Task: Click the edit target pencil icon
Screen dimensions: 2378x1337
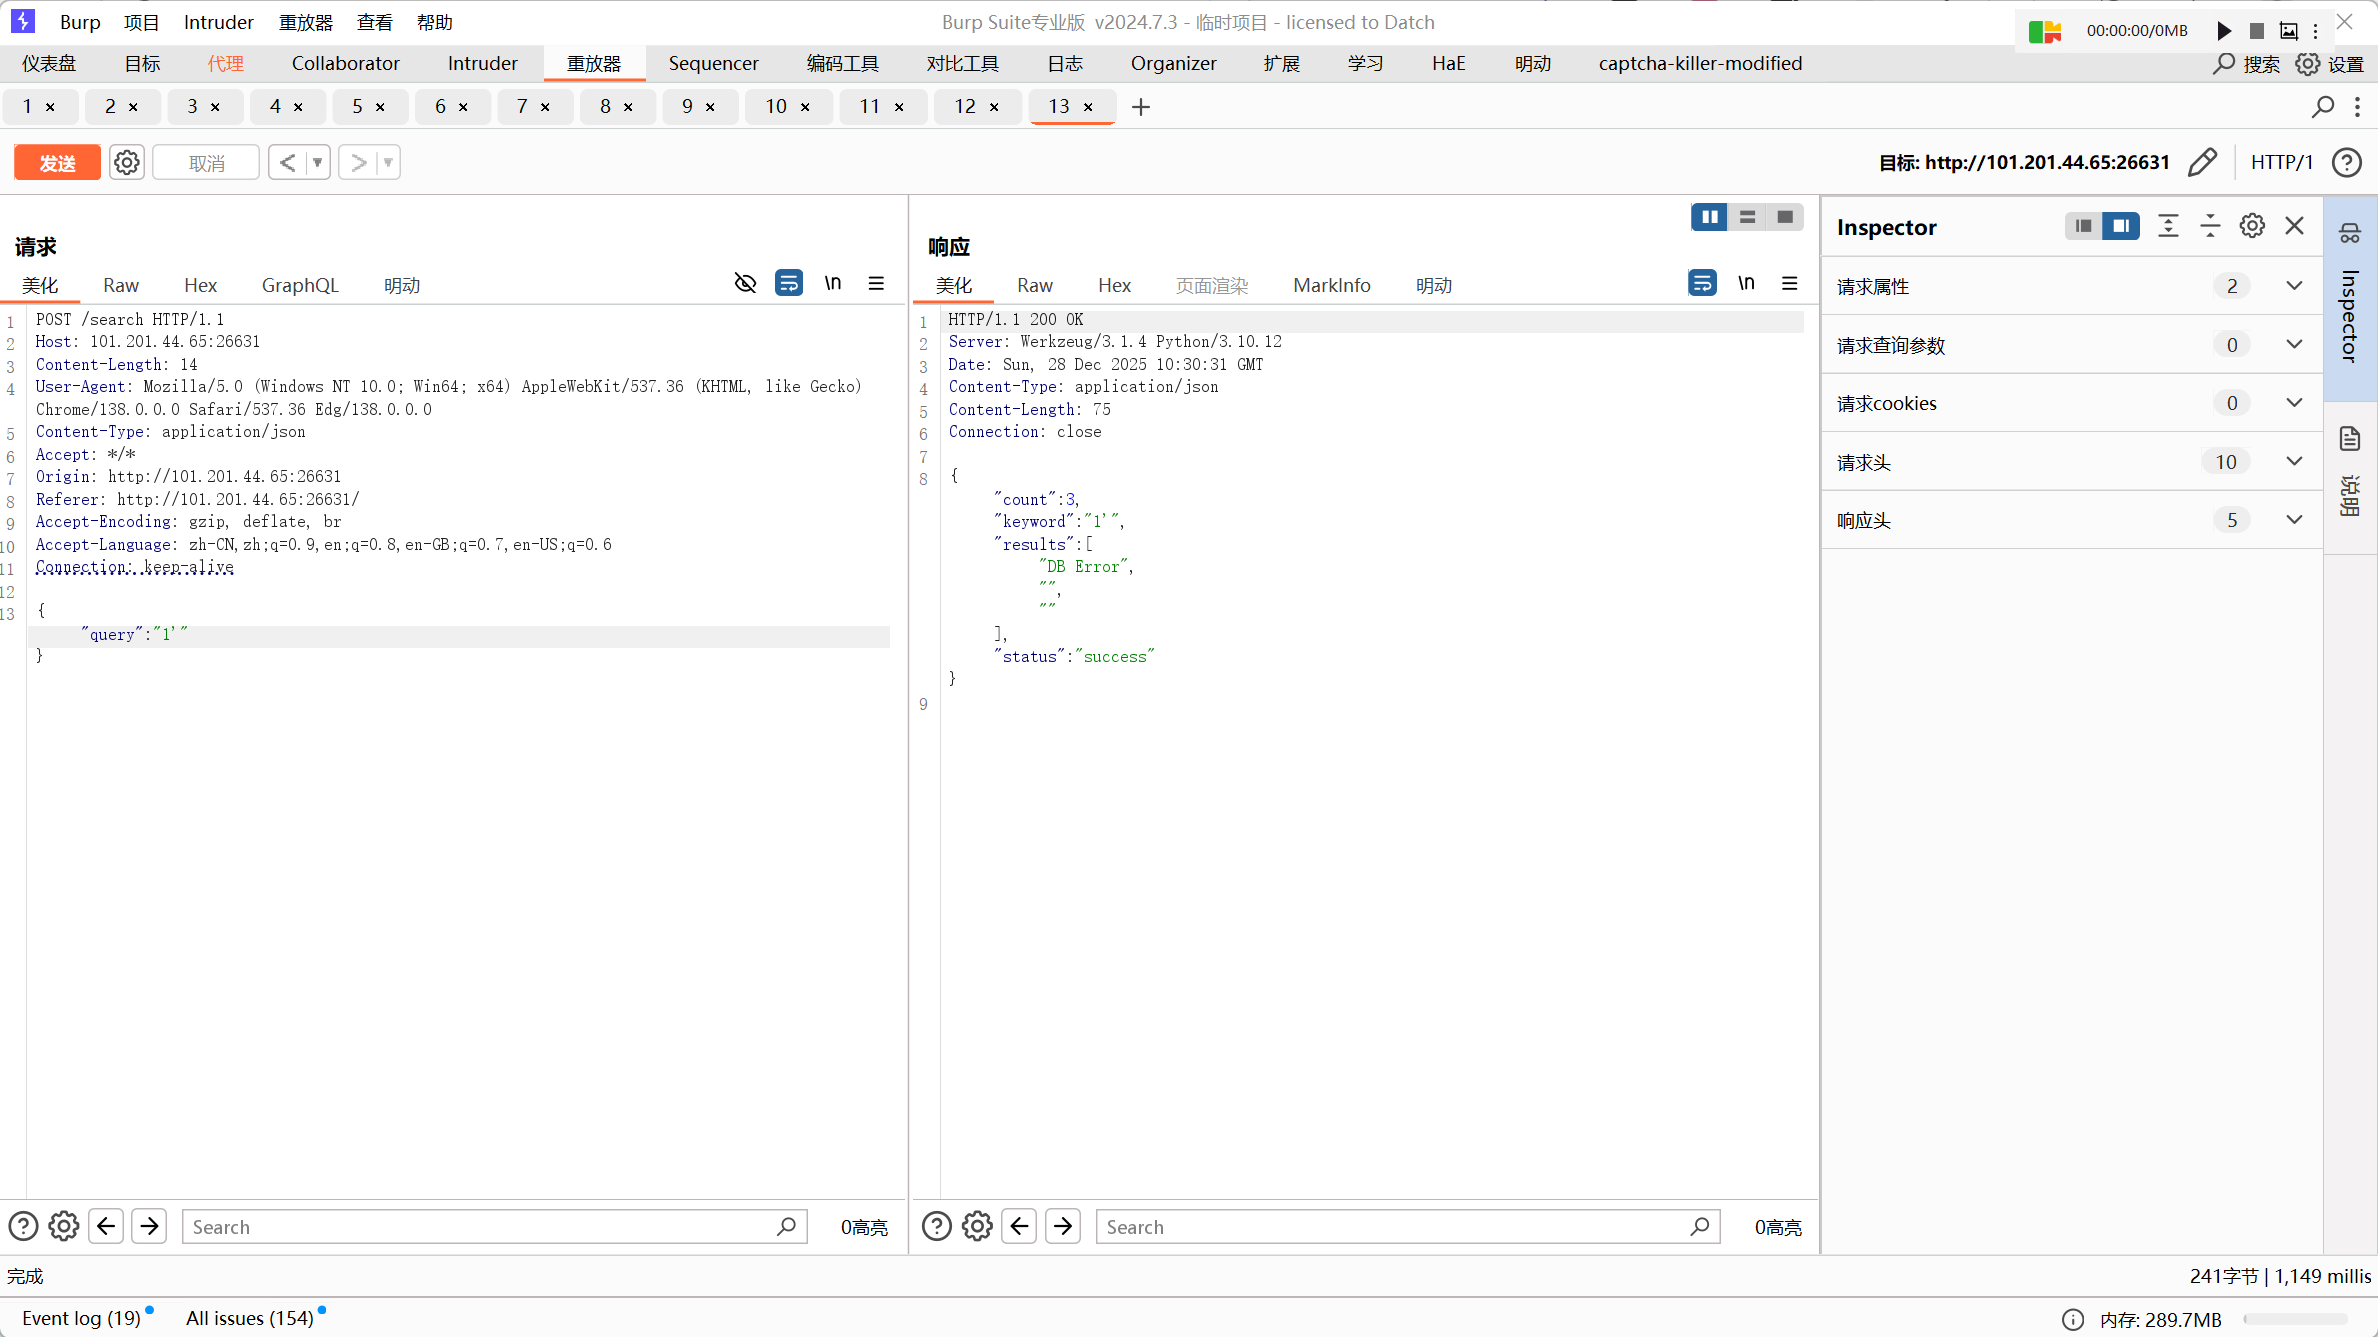Action: (x=2202, y=162)
